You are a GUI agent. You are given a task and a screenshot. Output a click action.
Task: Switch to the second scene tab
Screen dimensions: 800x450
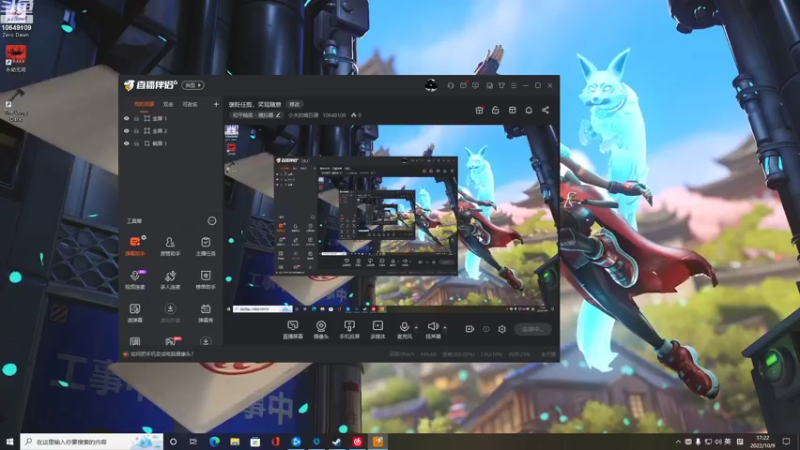[x=168, y=104]
